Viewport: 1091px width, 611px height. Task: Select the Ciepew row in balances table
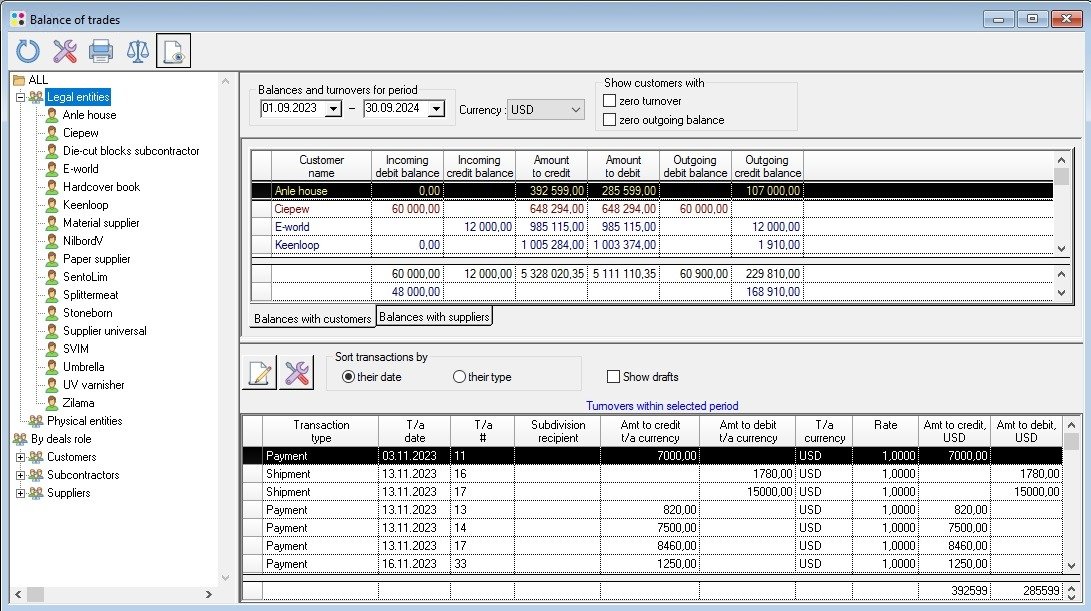pos(321,209)
